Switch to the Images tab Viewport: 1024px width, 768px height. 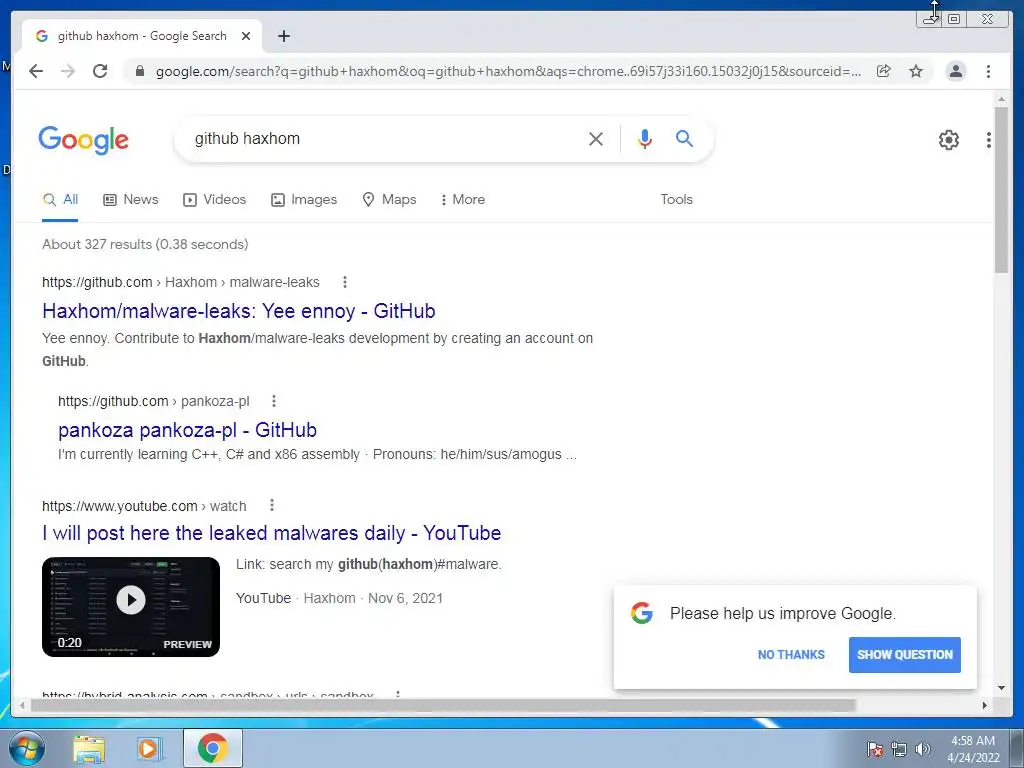pos(304,200)
